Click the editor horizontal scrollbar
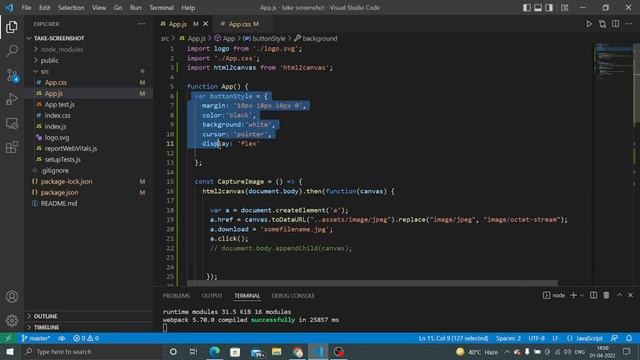This screenshot has height=360, width=640. (x=372, y=283)
